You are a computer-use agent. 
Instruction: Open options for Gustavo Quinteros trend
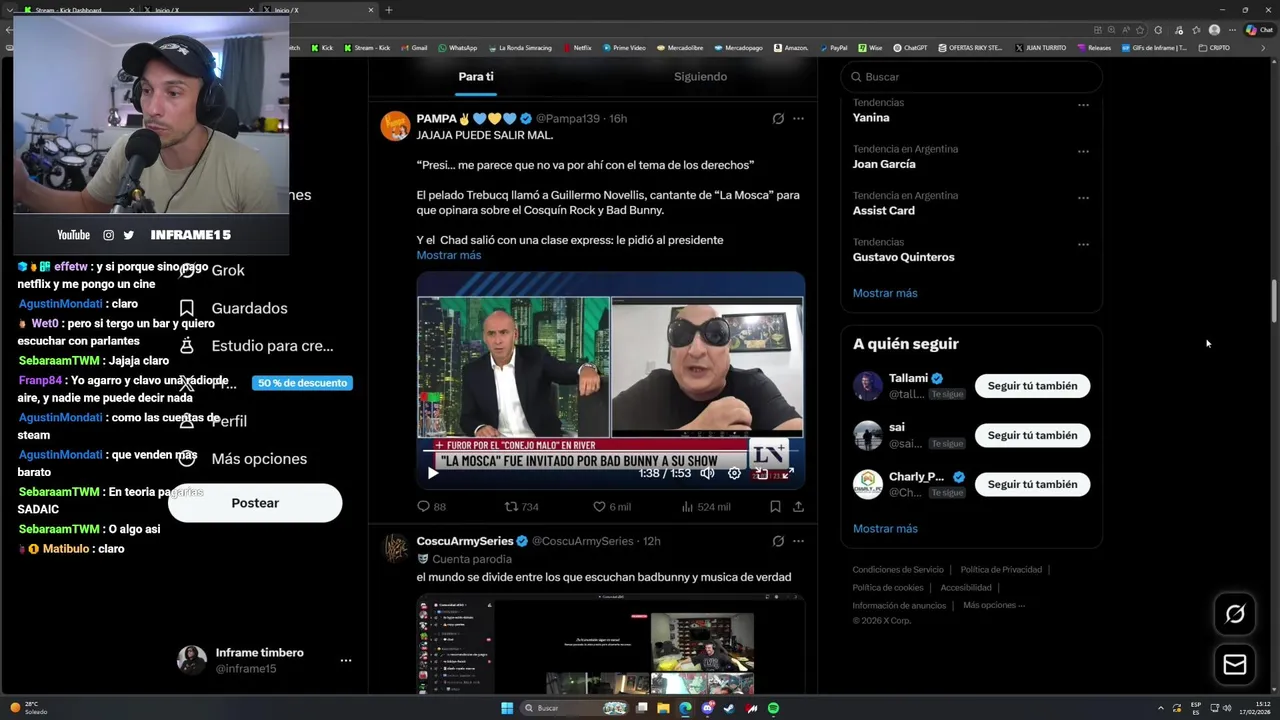pos(1083,245)
